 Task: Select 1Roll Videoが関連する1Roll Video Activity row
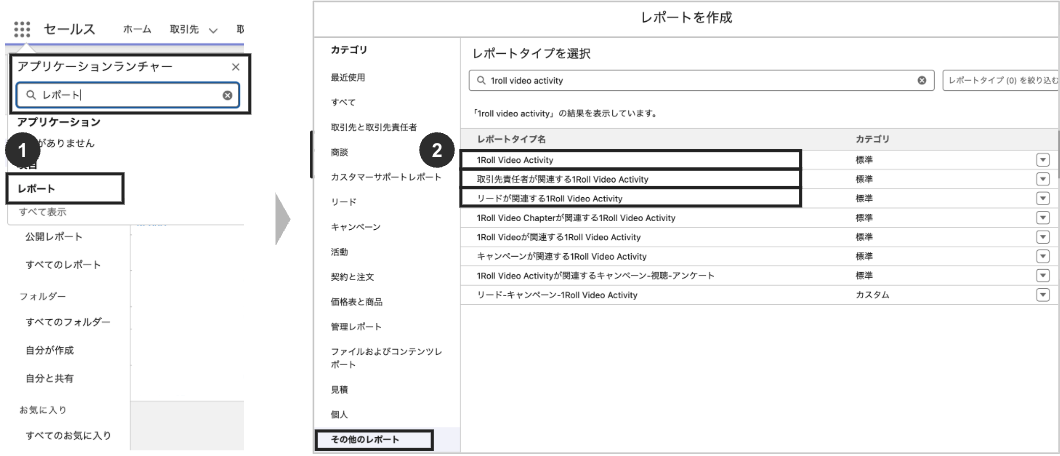[558, 237]
